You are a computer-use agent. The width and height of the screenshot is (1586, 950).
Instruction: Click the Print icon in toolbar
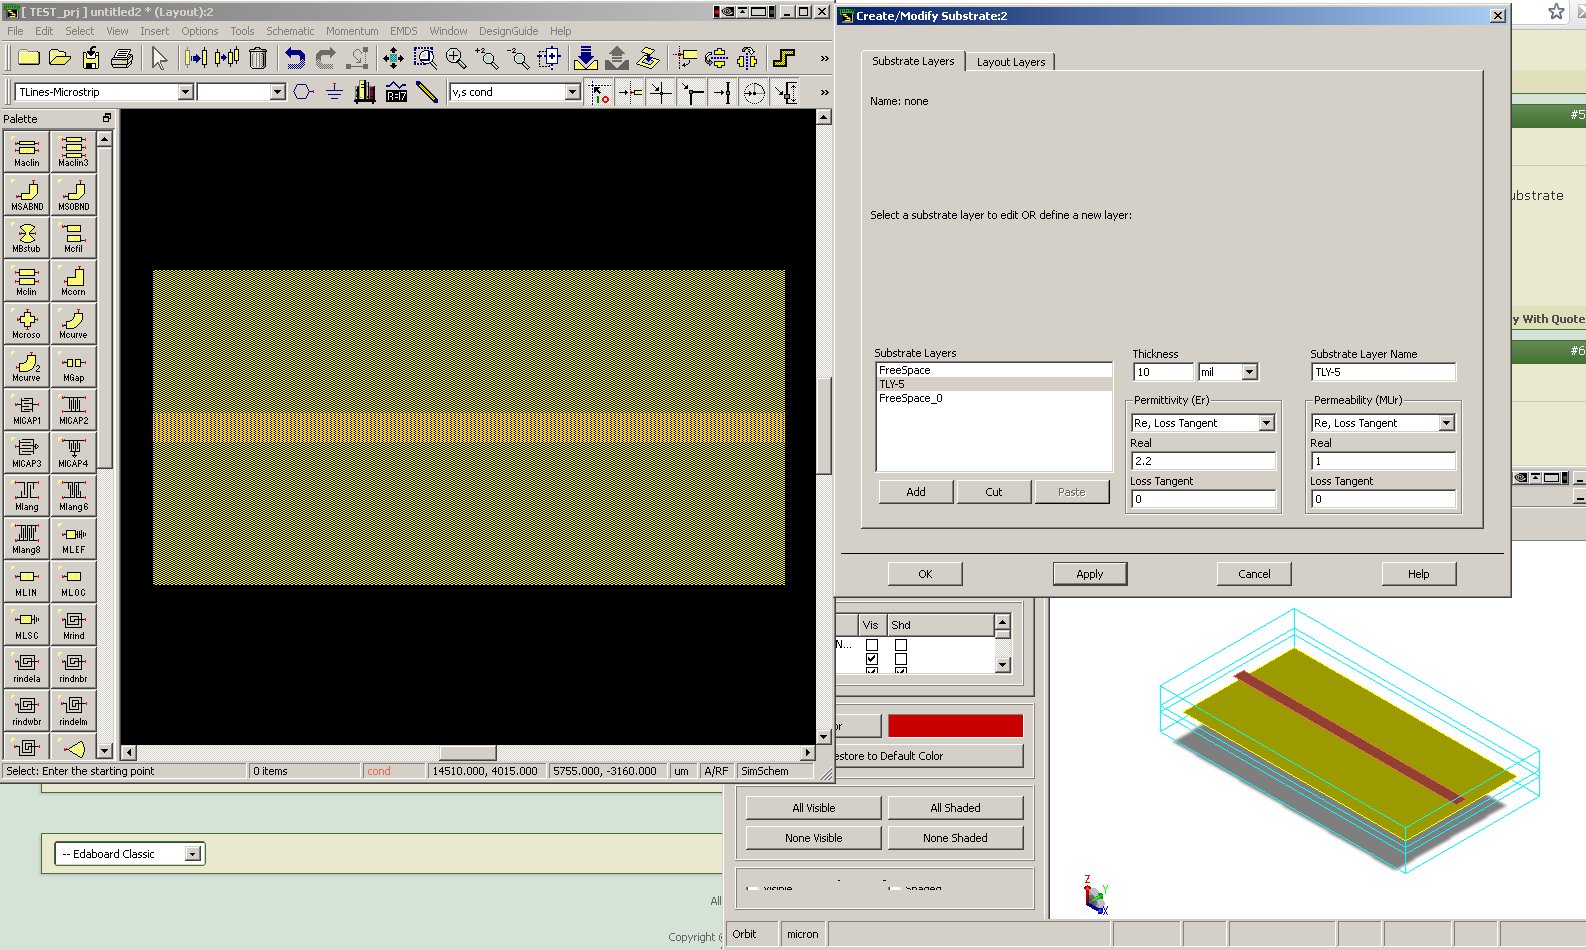click(x=122, y=58)
